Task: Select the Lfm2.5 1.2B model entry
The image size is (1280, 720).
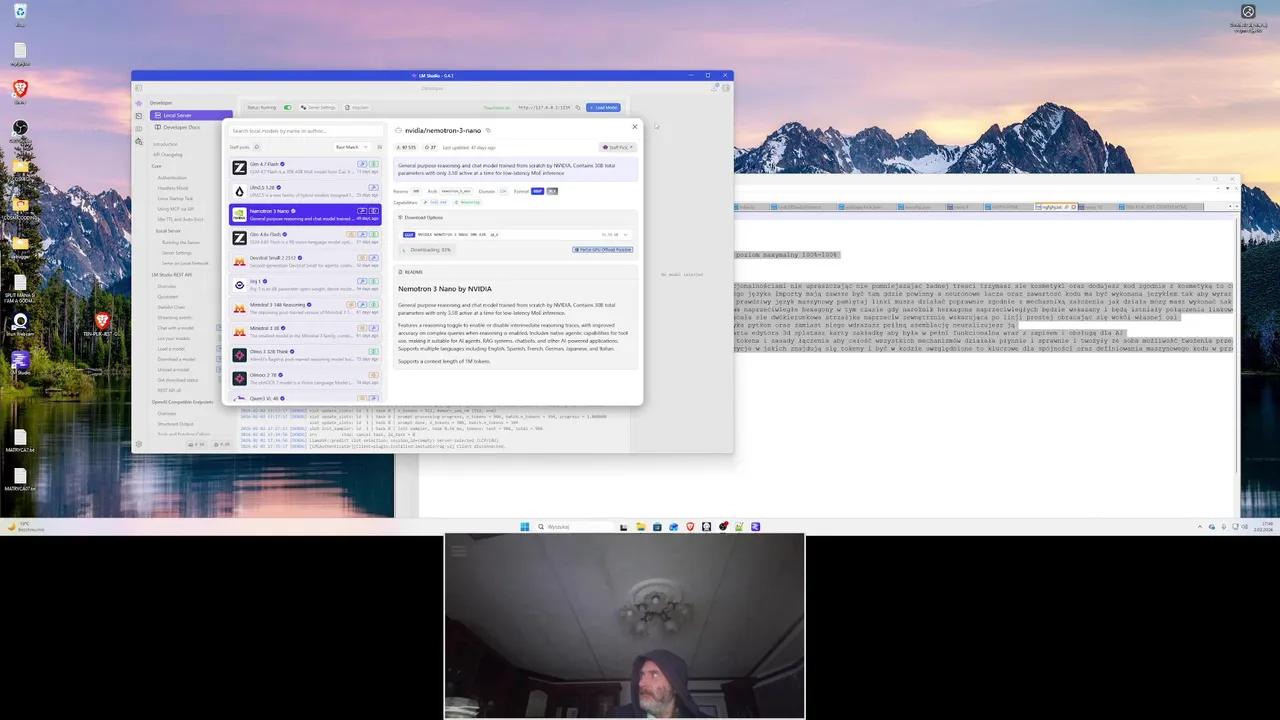Action: point(305,191)
